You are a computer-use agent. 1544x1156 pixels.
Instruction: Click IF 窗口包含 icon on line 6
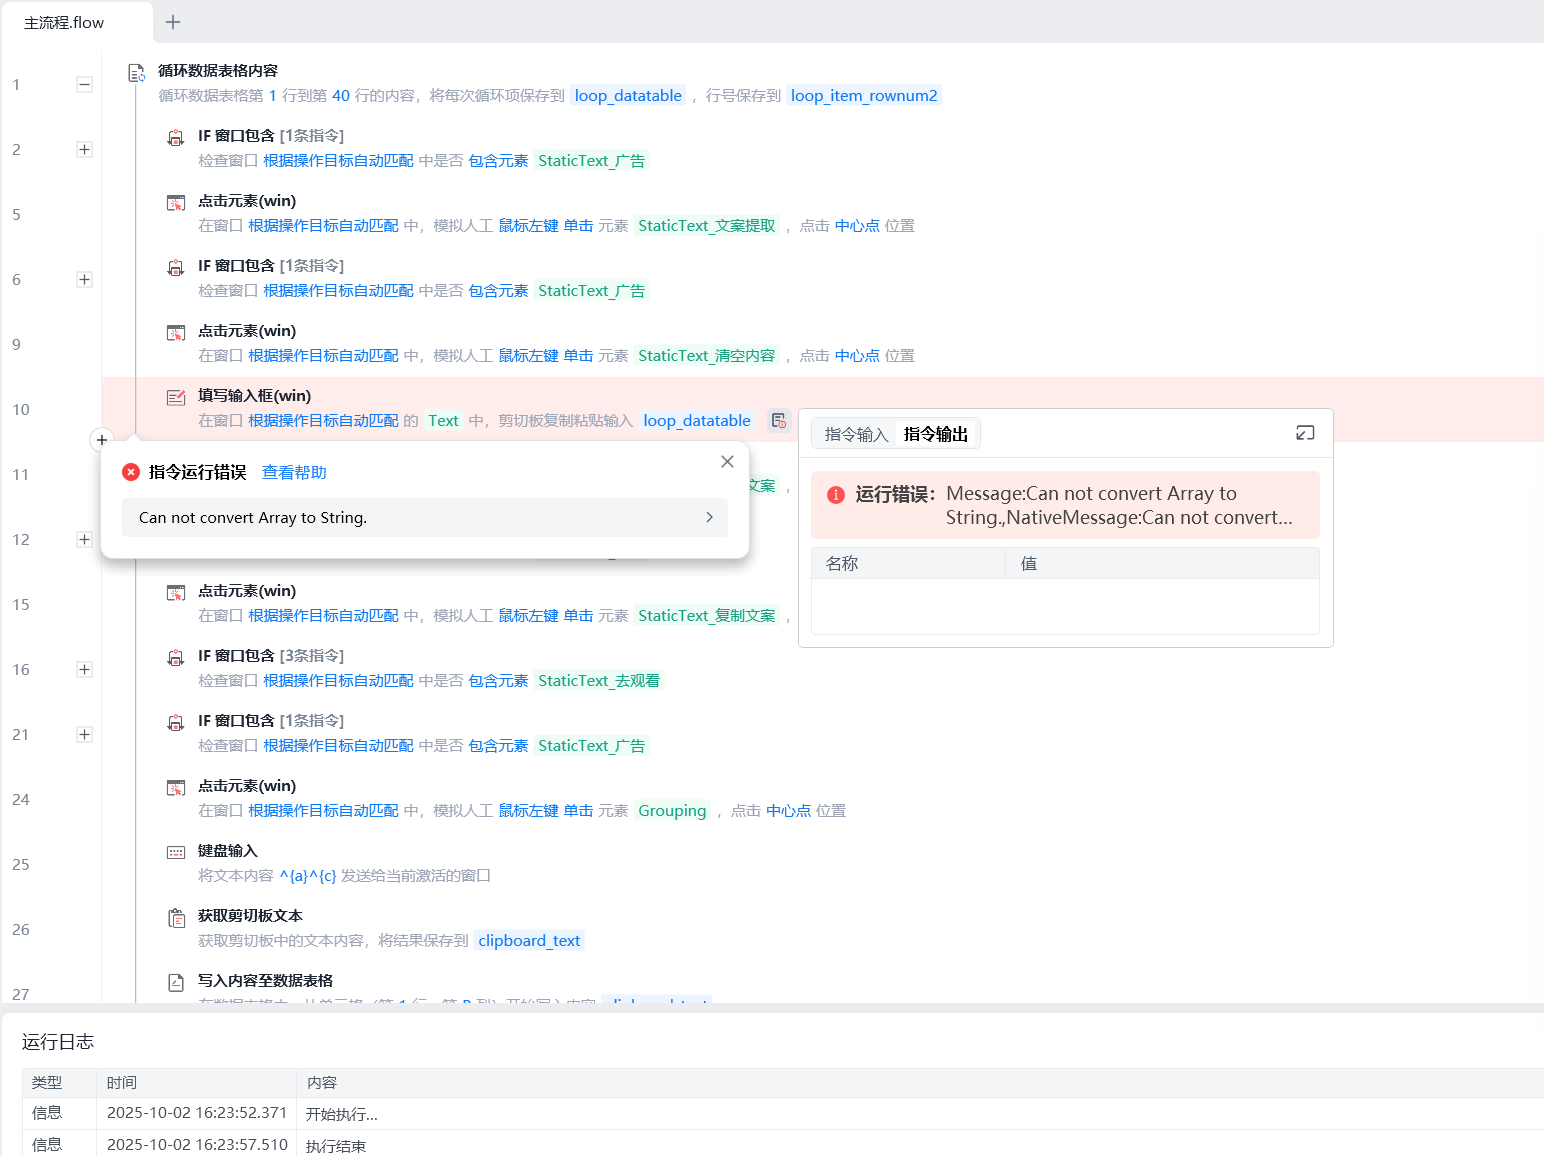coord(176,268)
